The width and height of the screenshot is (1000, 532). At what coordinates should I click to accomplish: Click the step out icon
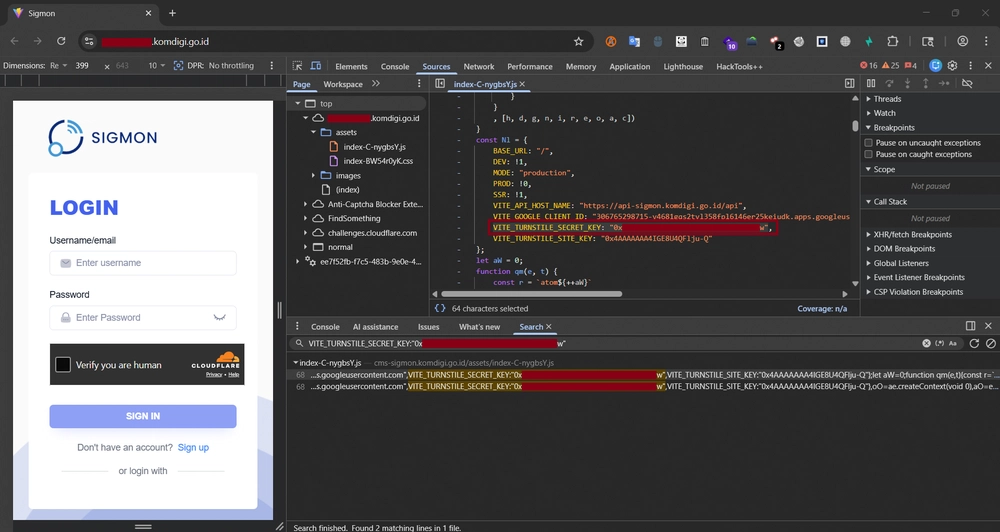click(x=925, y=84)
